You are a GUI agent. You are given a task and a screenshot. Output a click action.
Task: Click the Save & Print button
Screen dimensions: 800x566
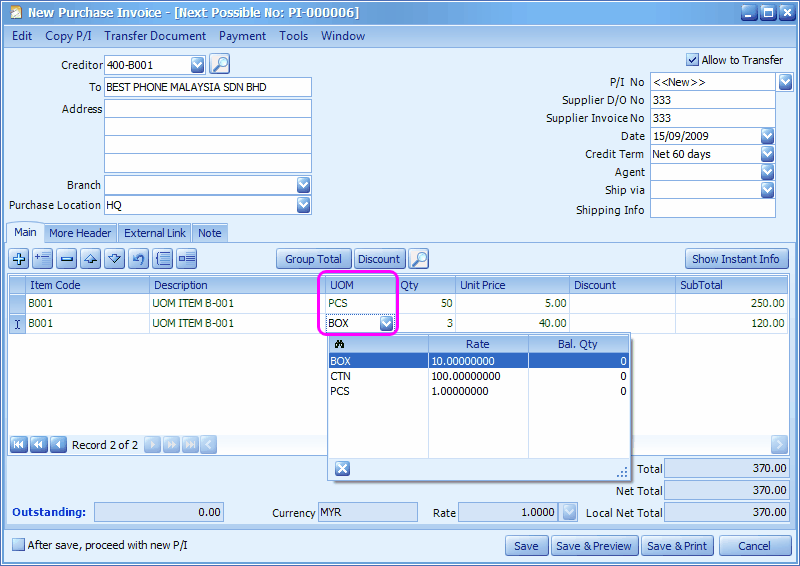click(677, 546)
